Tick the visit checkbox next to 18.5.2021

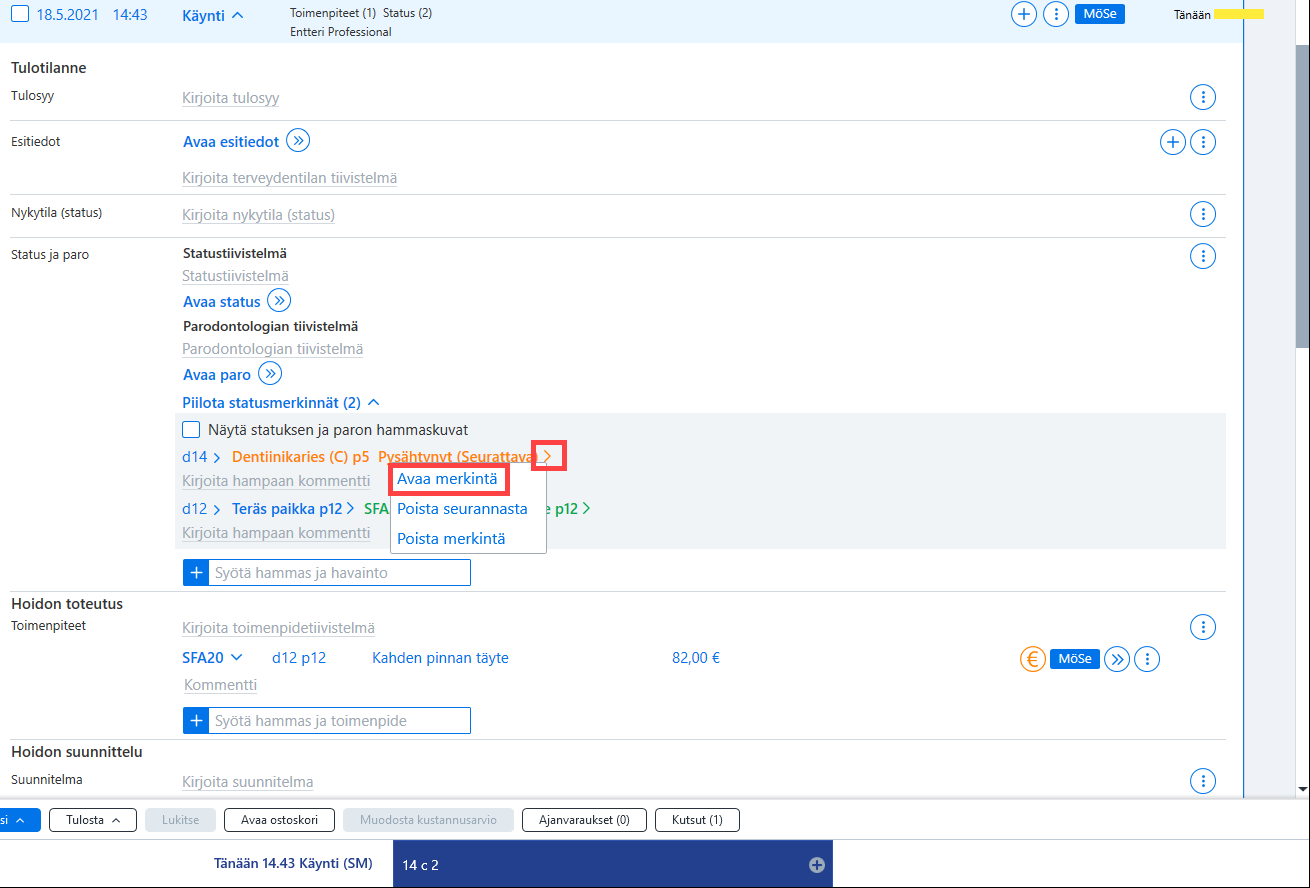(19, 15)
